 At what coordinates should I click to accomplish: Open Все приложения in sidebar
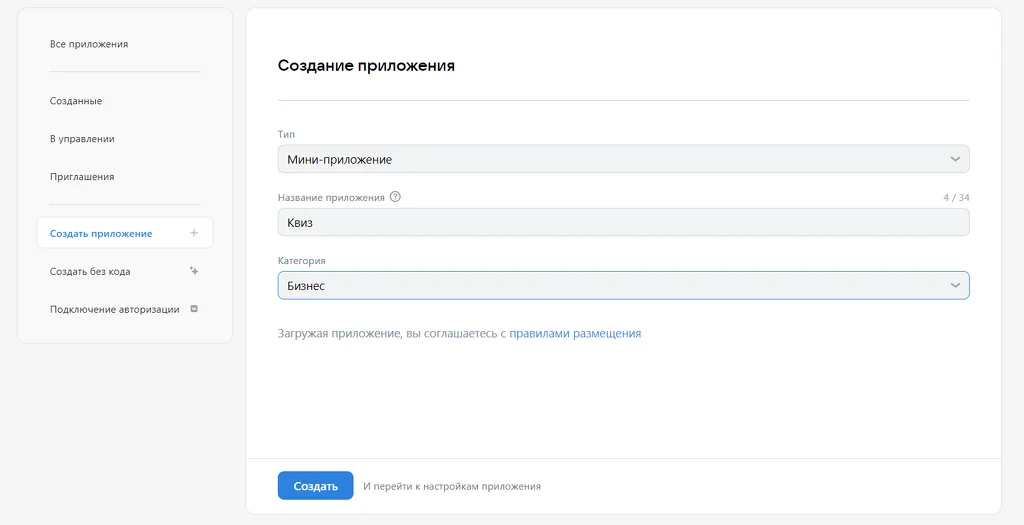tap(89, 44)
